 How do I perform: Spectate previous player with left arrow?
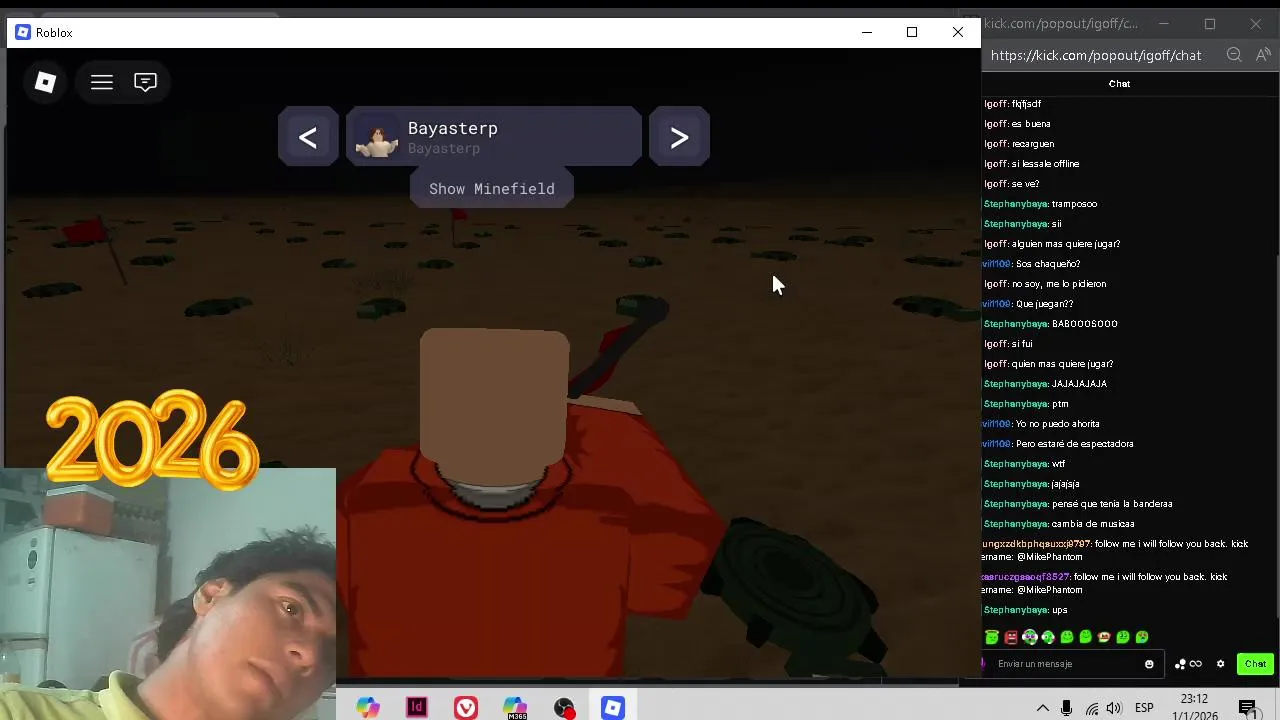click(308, 137)
